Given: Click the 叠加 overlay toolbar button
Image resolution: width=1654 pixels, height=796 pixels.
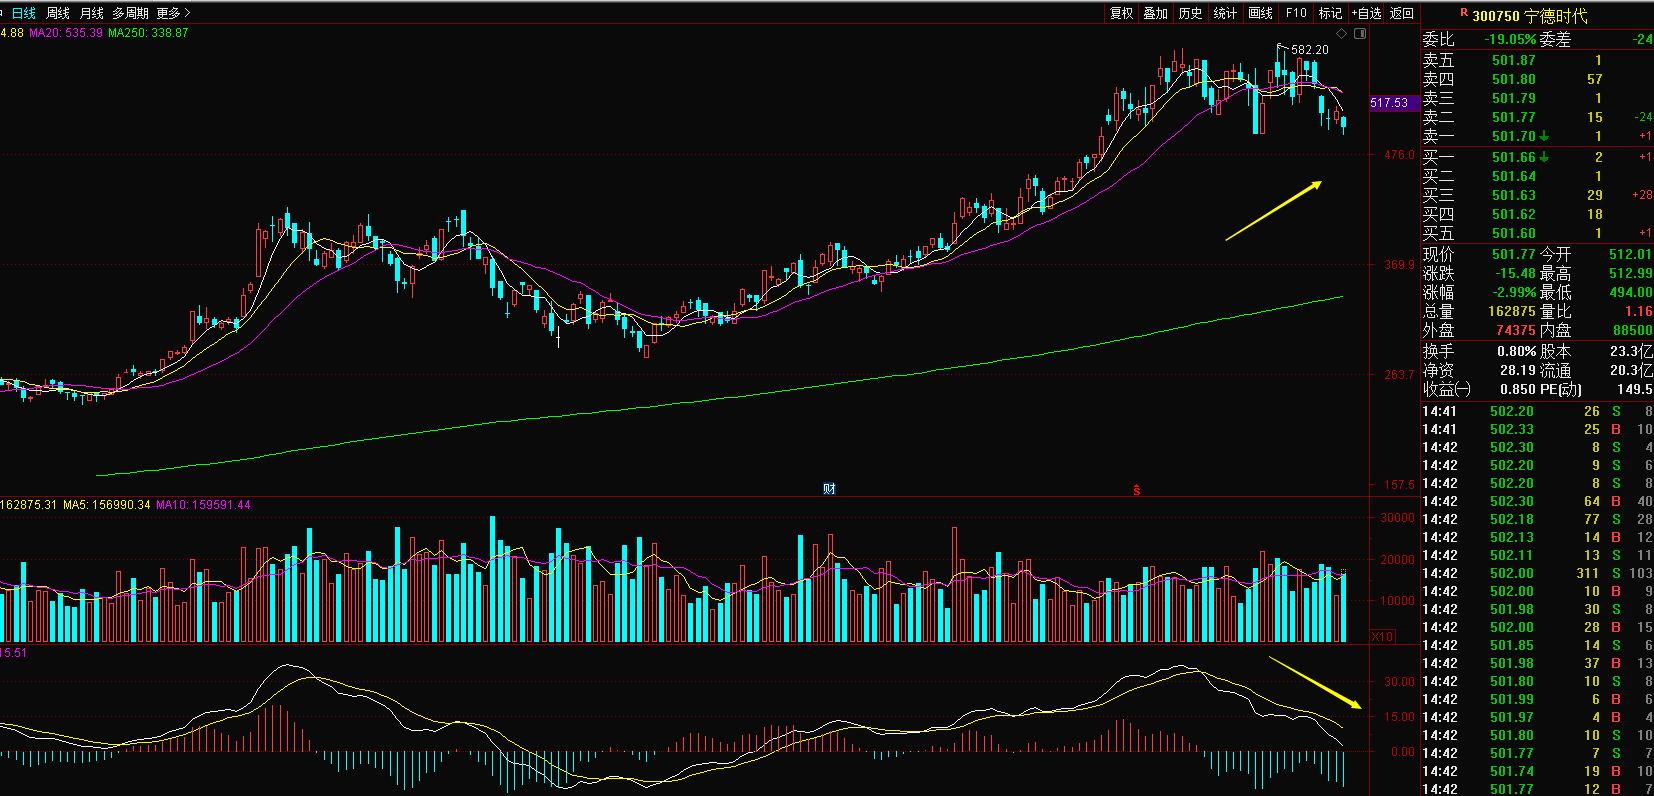Looking at the screenshot, I should (x=1156, y=13).
